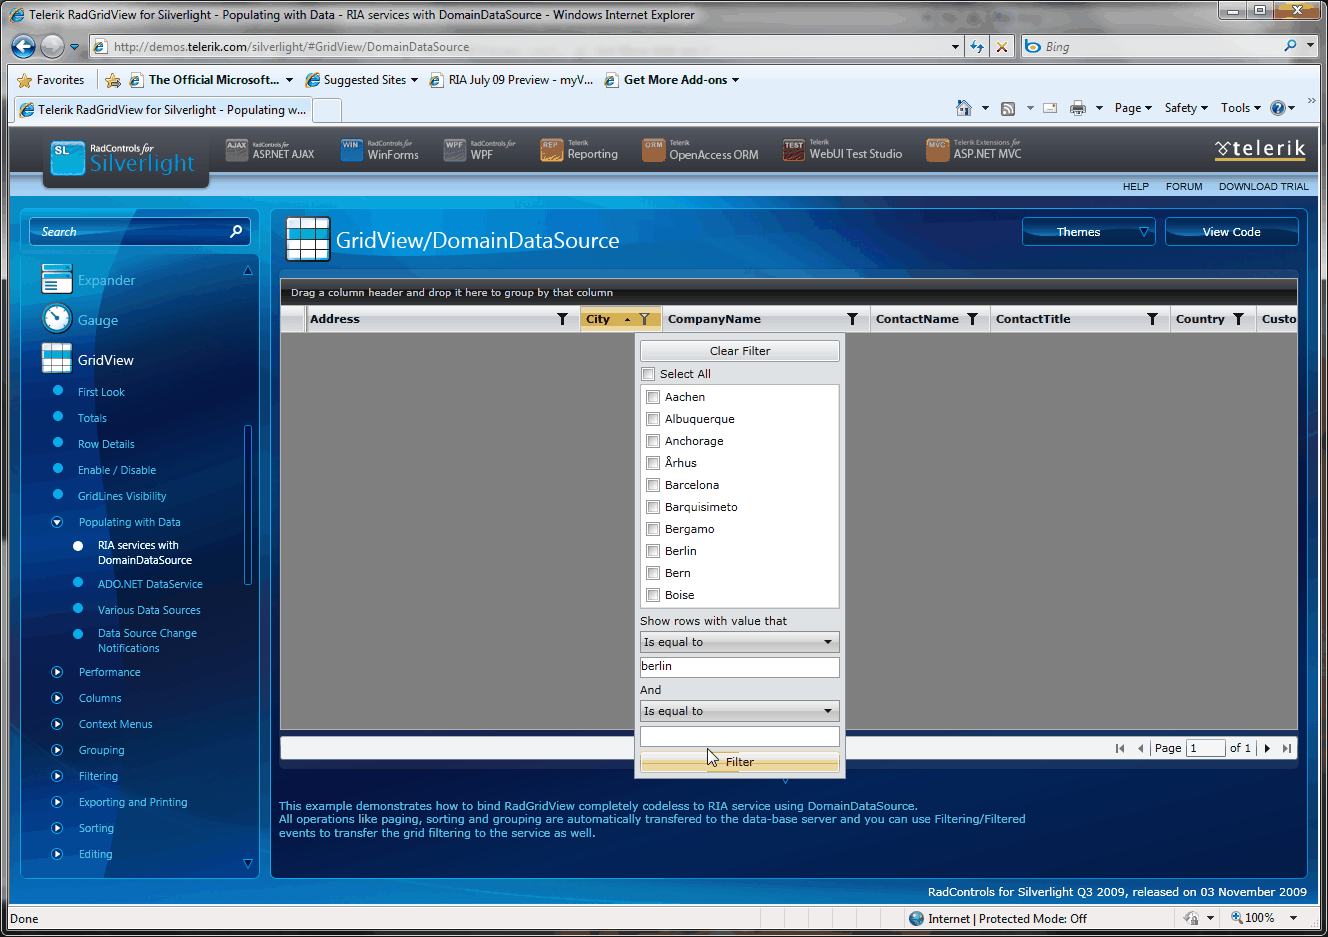
Task: Click the browser Forward button
Action: (x=52, y=46)
